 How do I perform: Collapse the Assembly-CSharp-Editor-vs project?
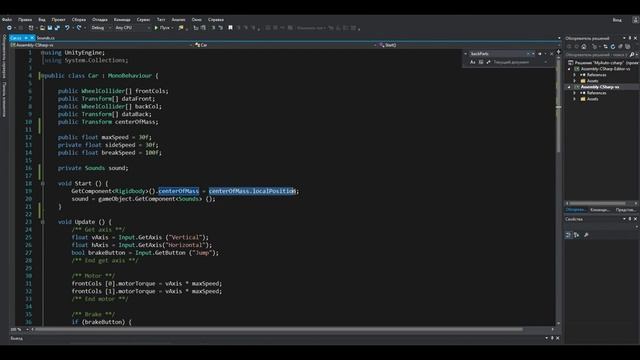click(x=569, y=69)
